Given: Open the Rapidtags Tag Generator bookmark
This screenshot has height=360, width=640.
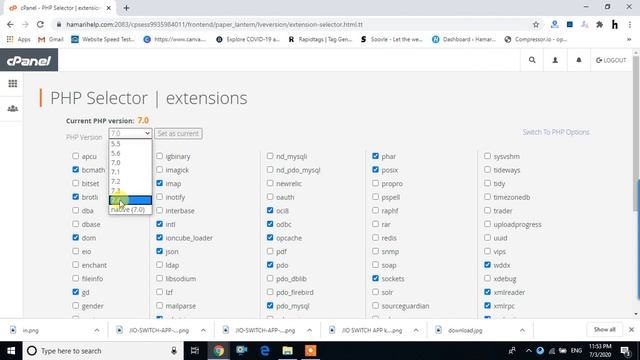Looking at the screenshot, I should coord(320,39).
